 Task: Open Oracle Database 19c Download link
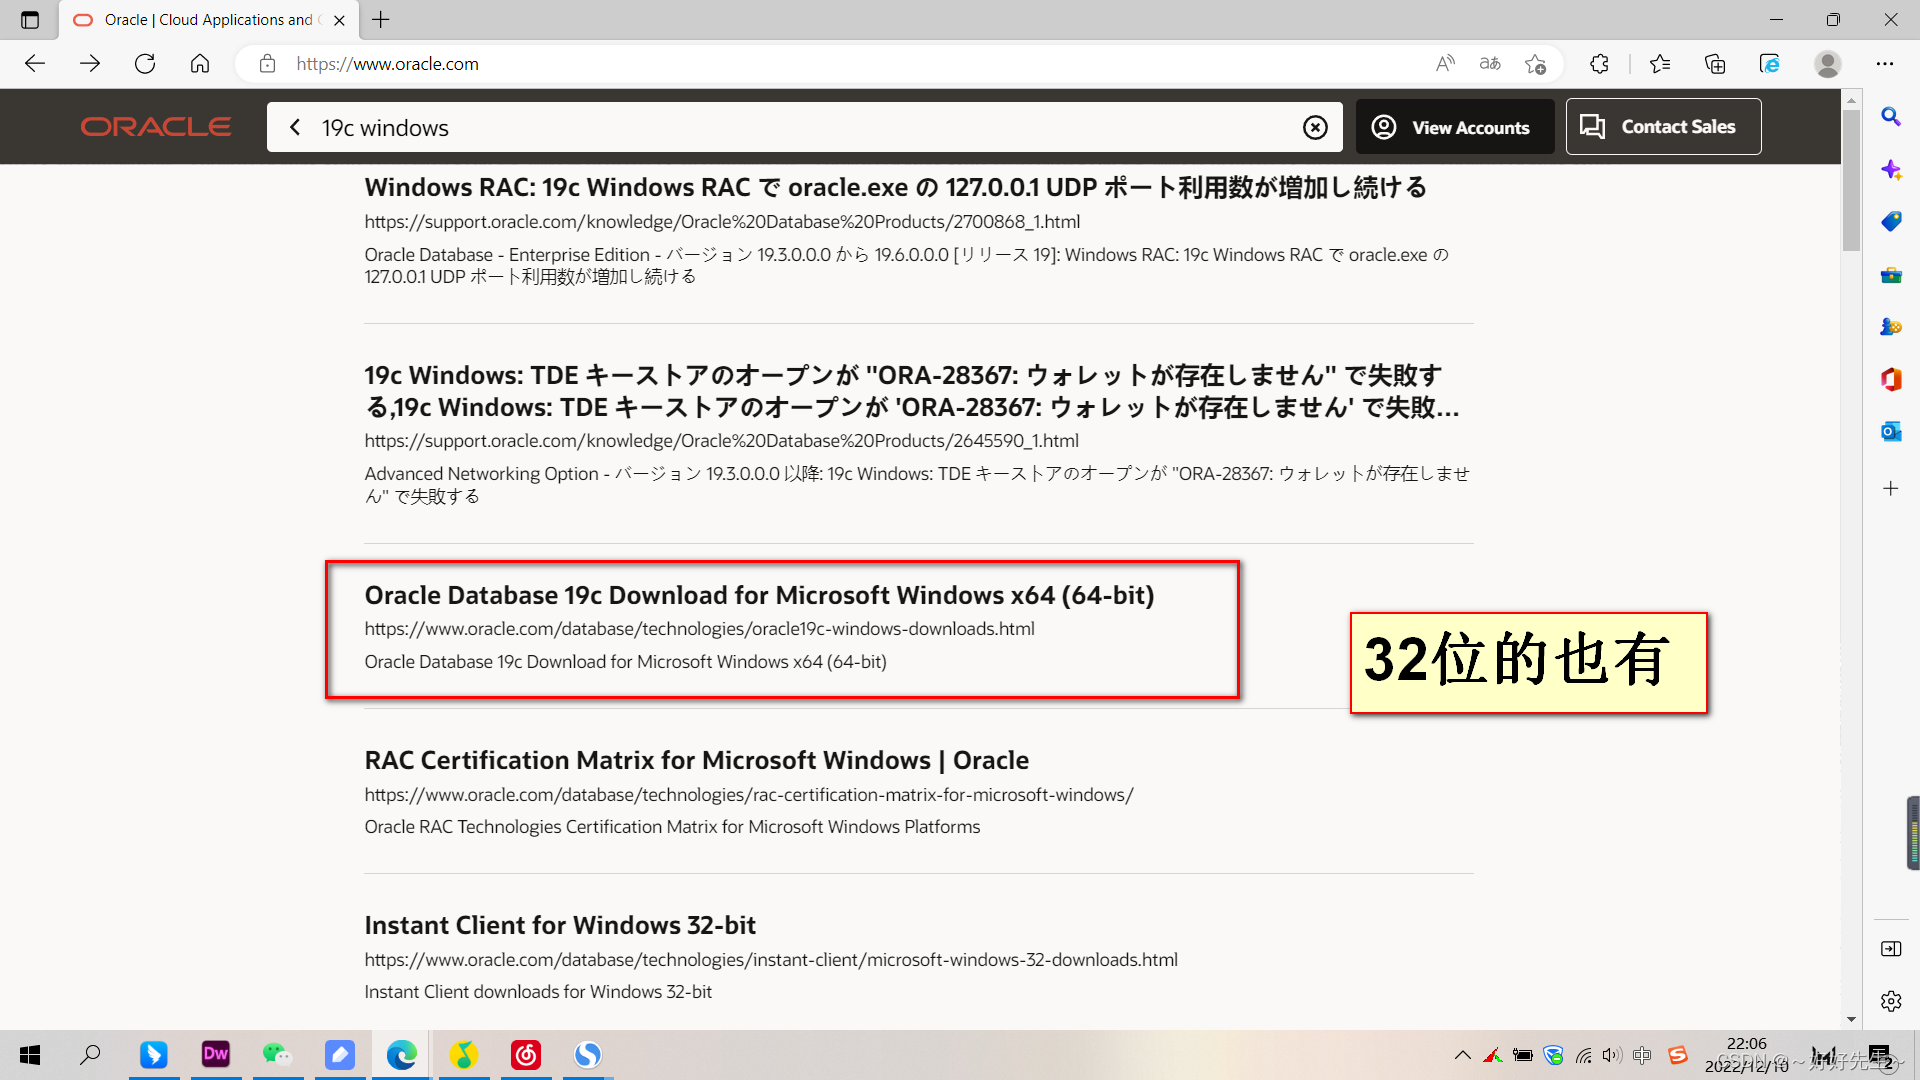[x=758, y=595]
